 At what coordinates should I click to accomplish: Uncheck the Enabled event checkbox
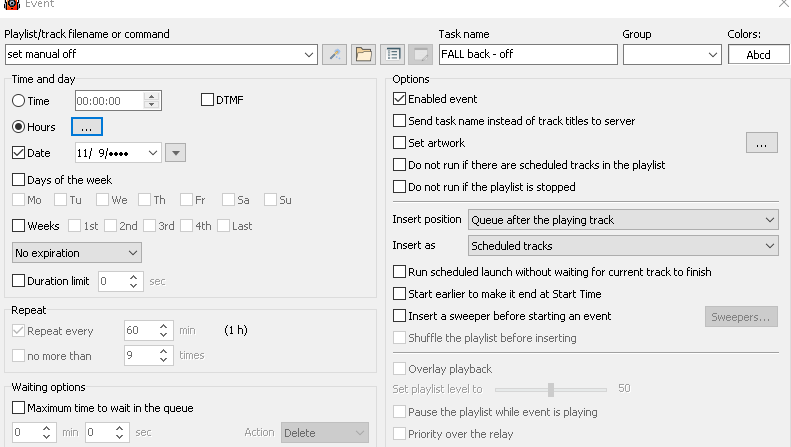tap(400, 99)
